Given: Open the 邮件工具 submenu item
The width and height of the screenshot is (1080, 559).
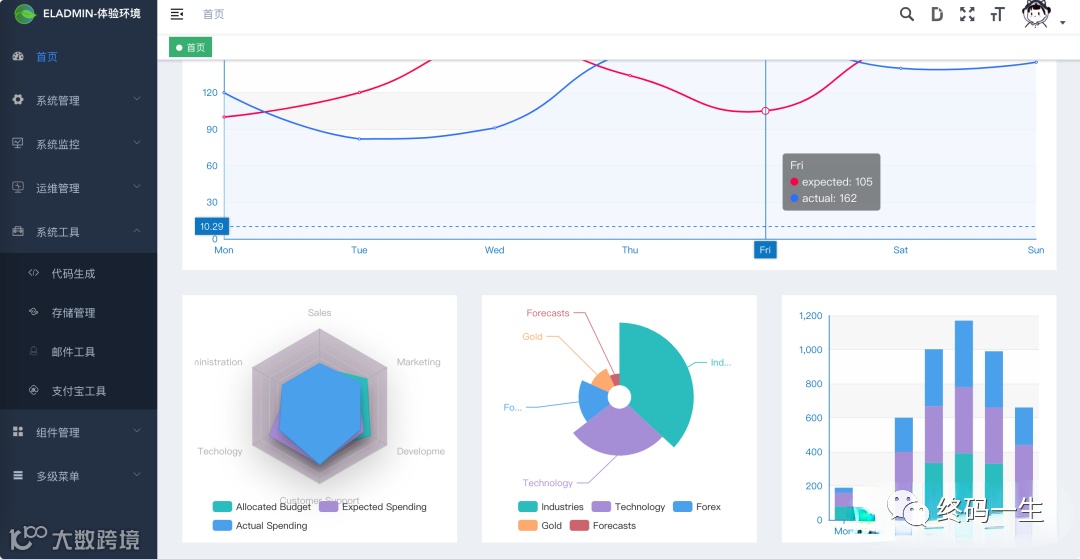Looking at the screenshot, I should [79, 352].
